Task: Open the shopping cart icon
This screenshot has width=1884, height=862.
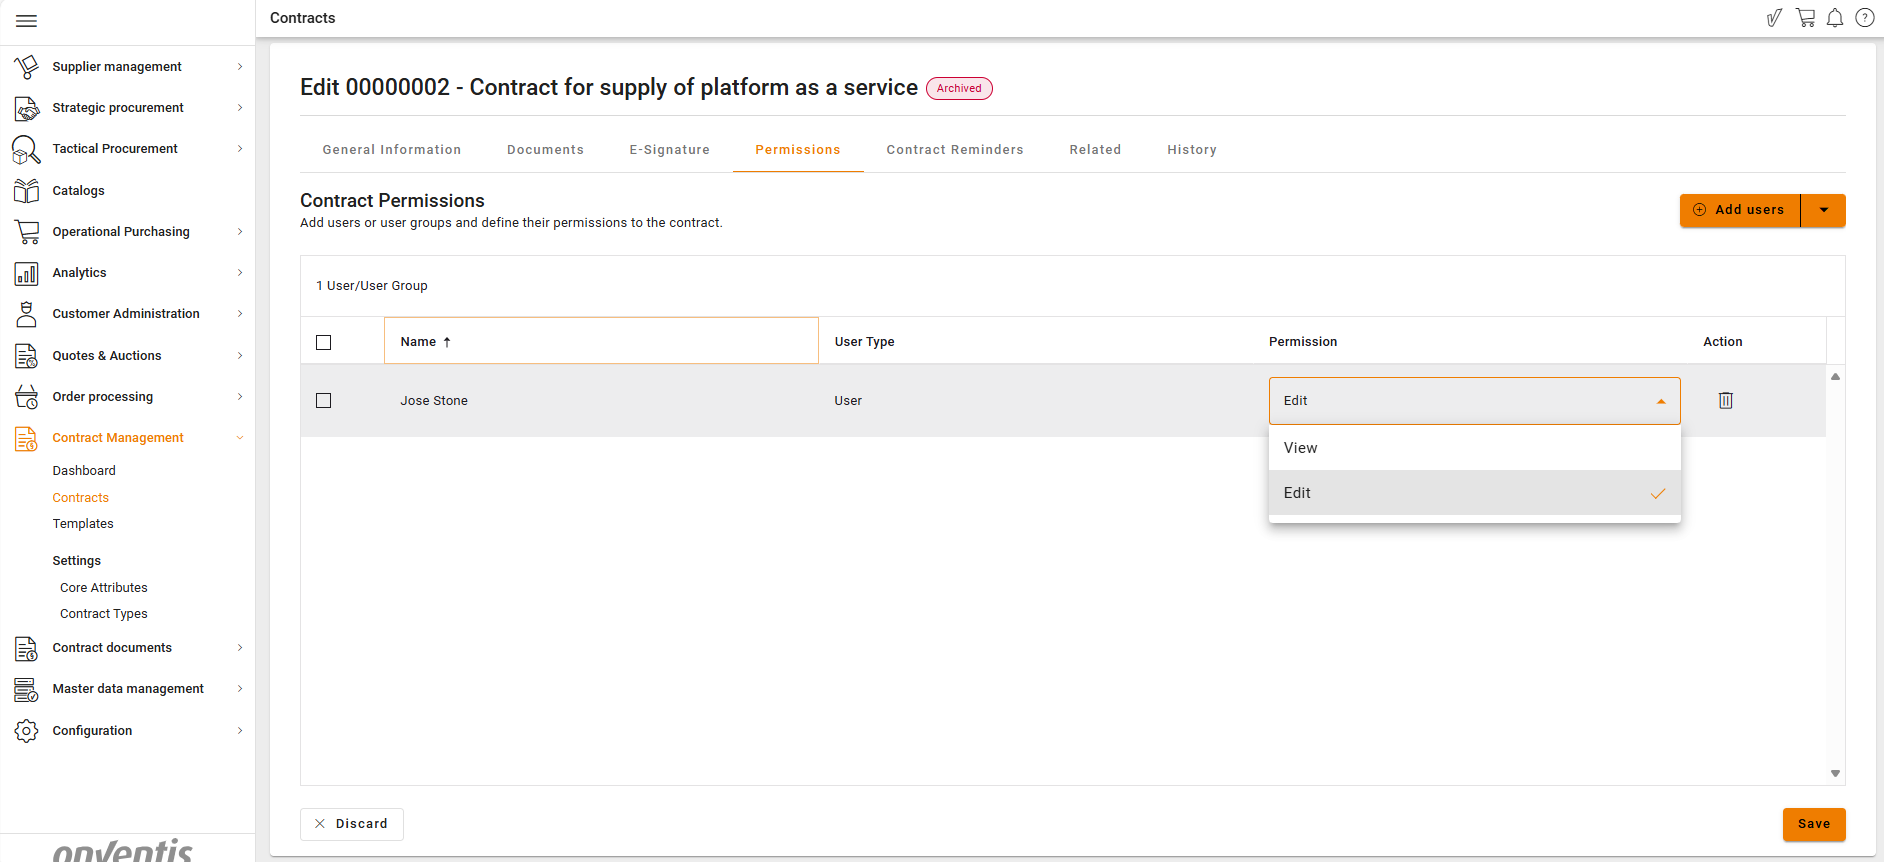Action: tap(1805, 18)
